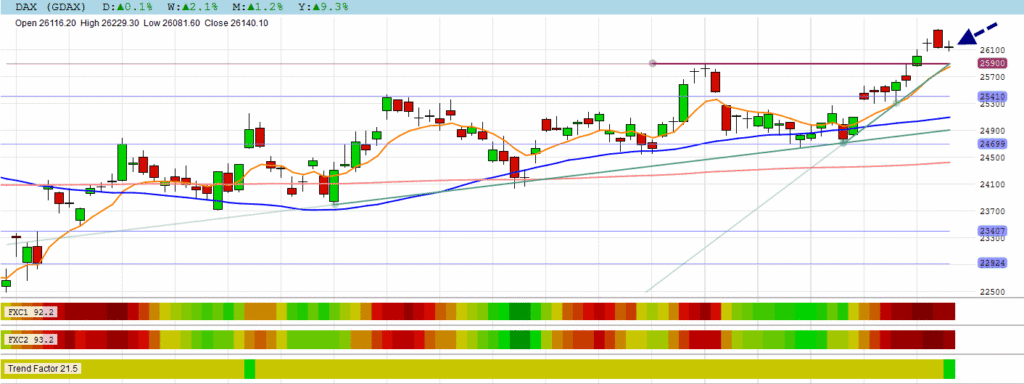Click the circle anchor of resistance line
This screenshot has width=1024, height=384.
pos(652,63)
